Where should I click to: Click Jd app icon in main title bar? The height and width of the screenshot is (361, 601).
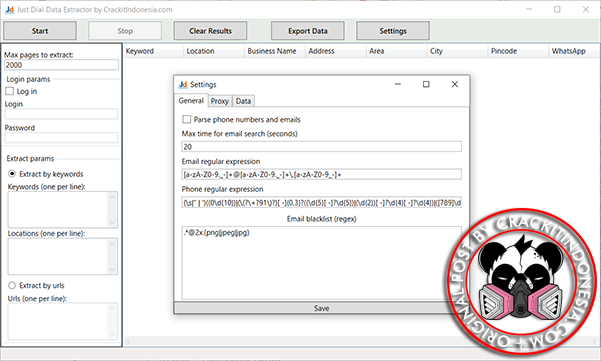click(x=10, y=10)
